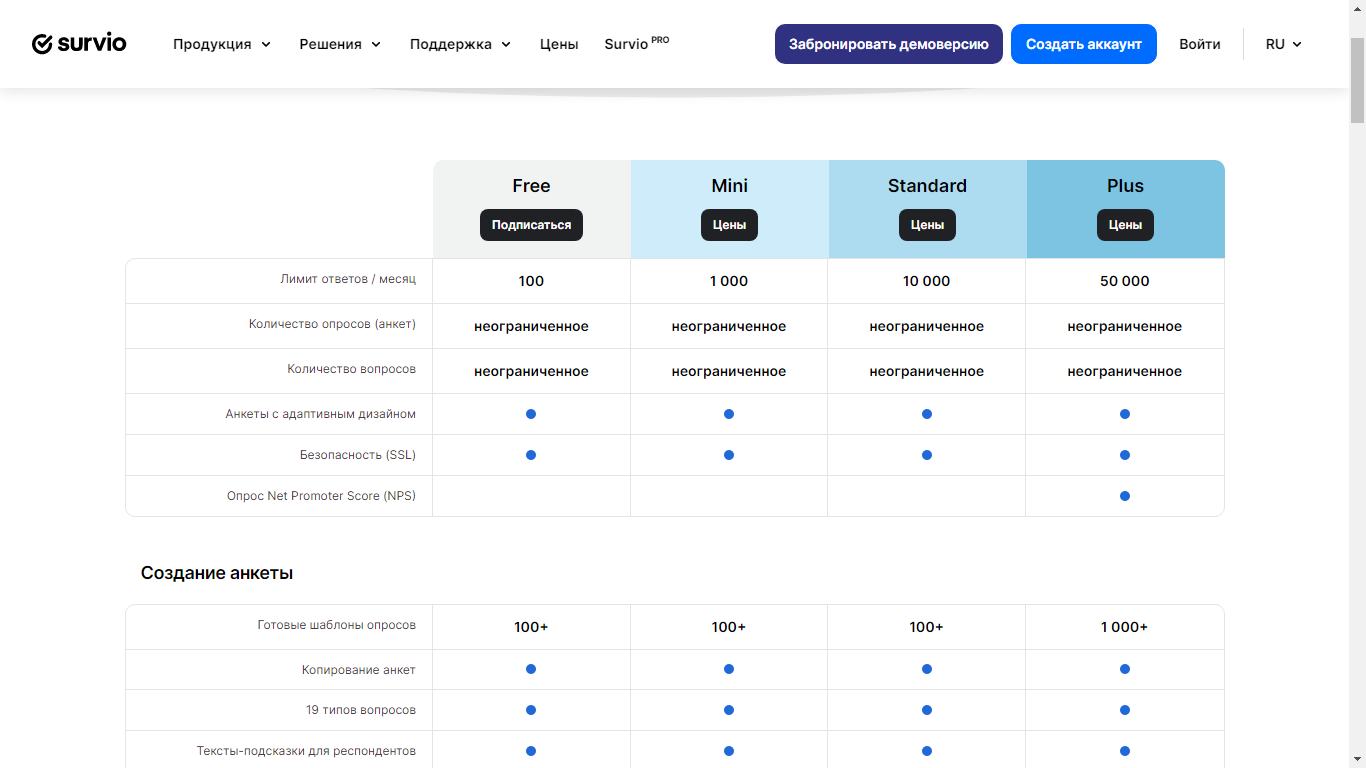Click the Войти login link
1366x768 pixels.
(1199, 44)
